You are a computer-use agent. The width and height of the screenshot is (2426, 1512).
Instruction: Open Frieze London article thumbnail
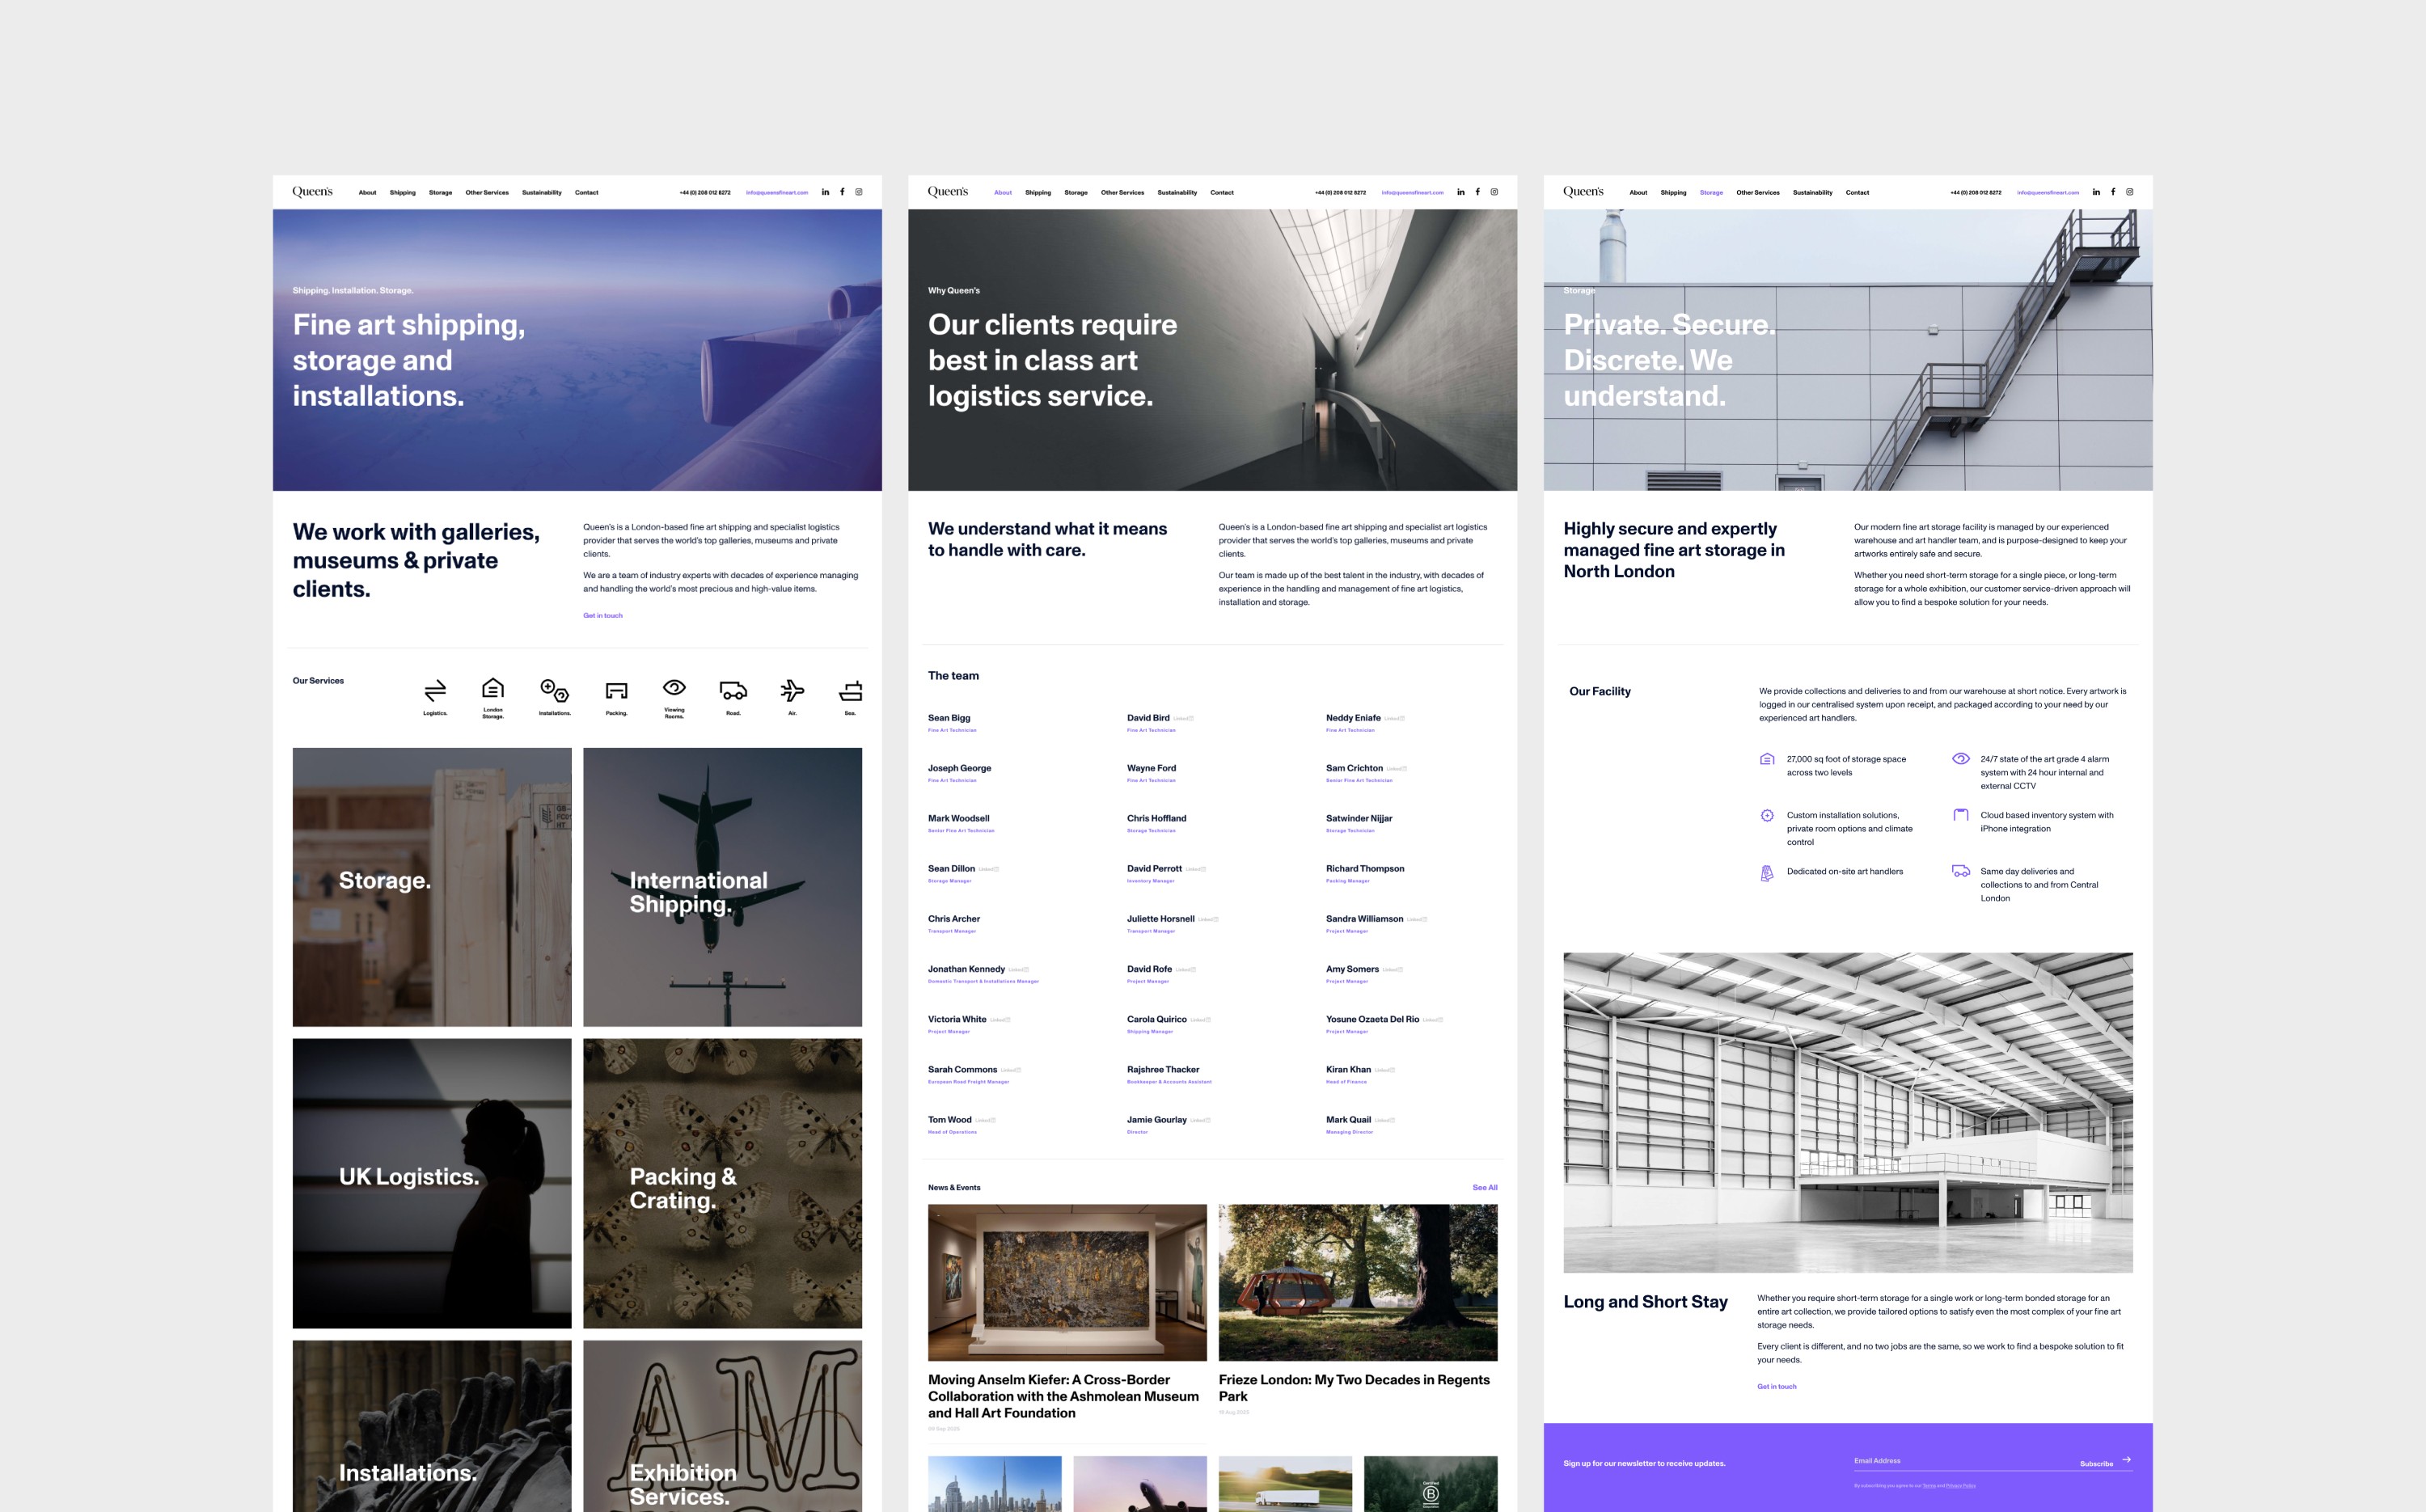click(x=1357, y=1282)
